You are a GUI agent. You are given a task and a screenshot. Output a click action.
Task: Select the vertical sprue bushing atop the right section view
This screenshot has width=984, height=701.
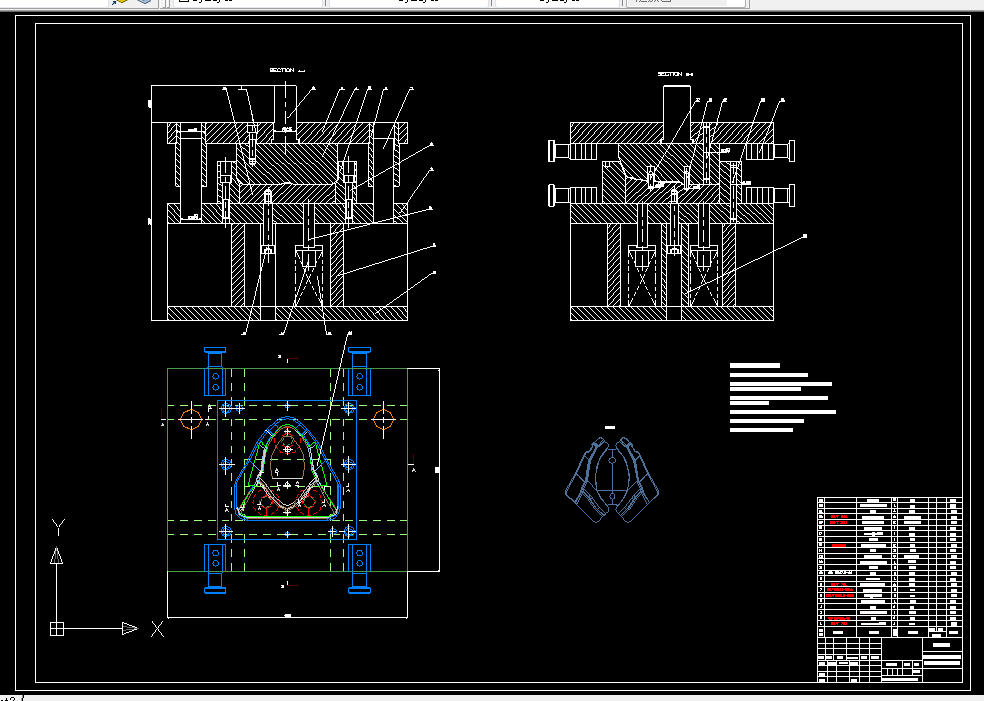676,113
